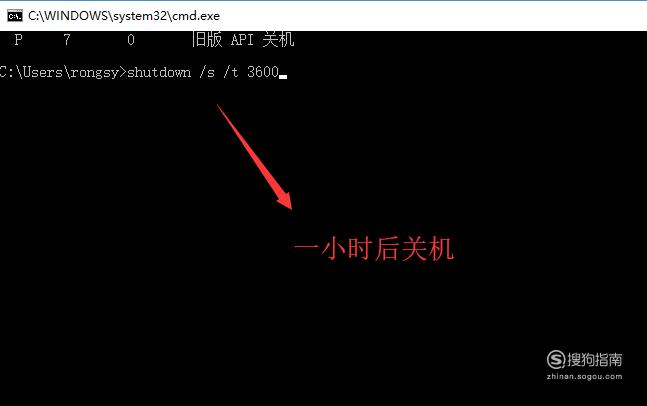Click the 3600 timeout value
The image size is (647, 406).
[263, 72]
